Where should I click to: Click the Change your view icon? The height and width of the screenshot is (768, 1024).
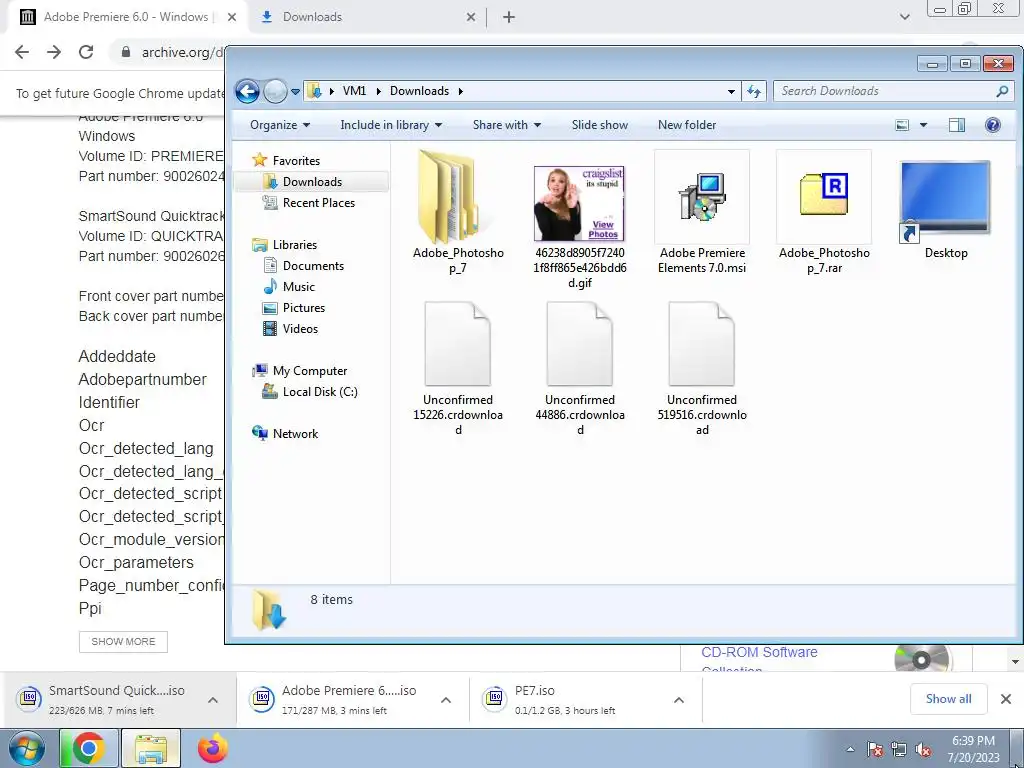pyautogui.click(x=902, y=125)
